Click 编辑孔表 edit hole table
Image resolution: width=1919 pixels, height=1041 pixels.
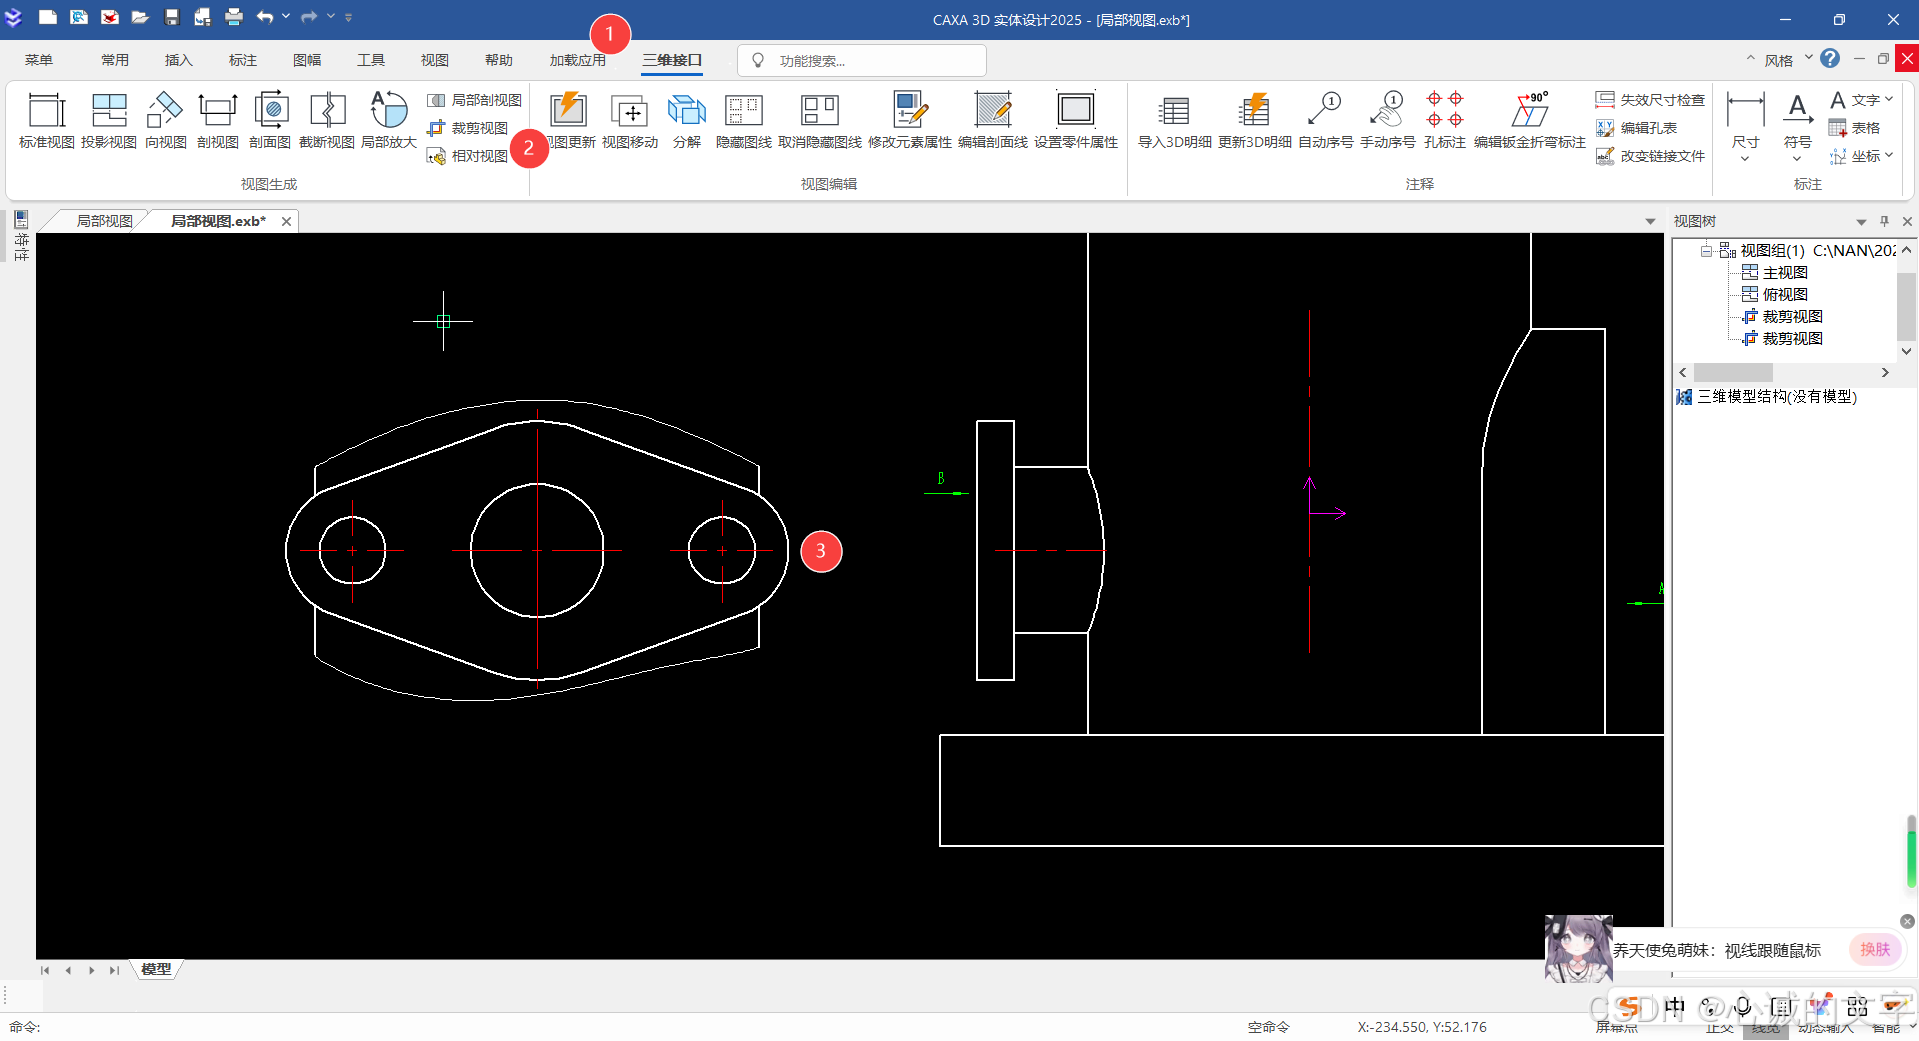[1636, 128]
